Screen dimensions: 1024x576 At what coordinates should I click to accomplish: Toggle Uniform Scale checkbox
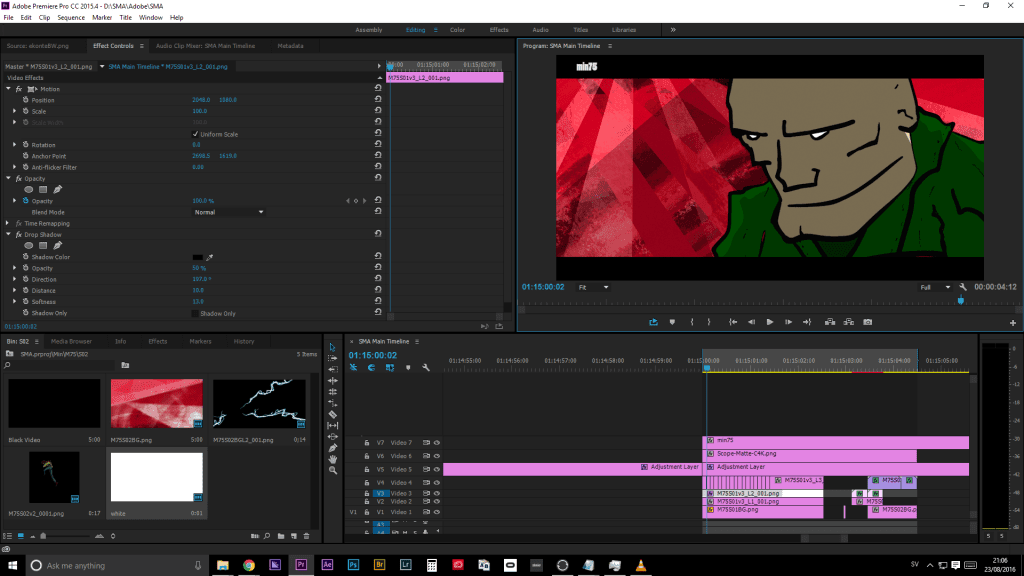point(195,134)
